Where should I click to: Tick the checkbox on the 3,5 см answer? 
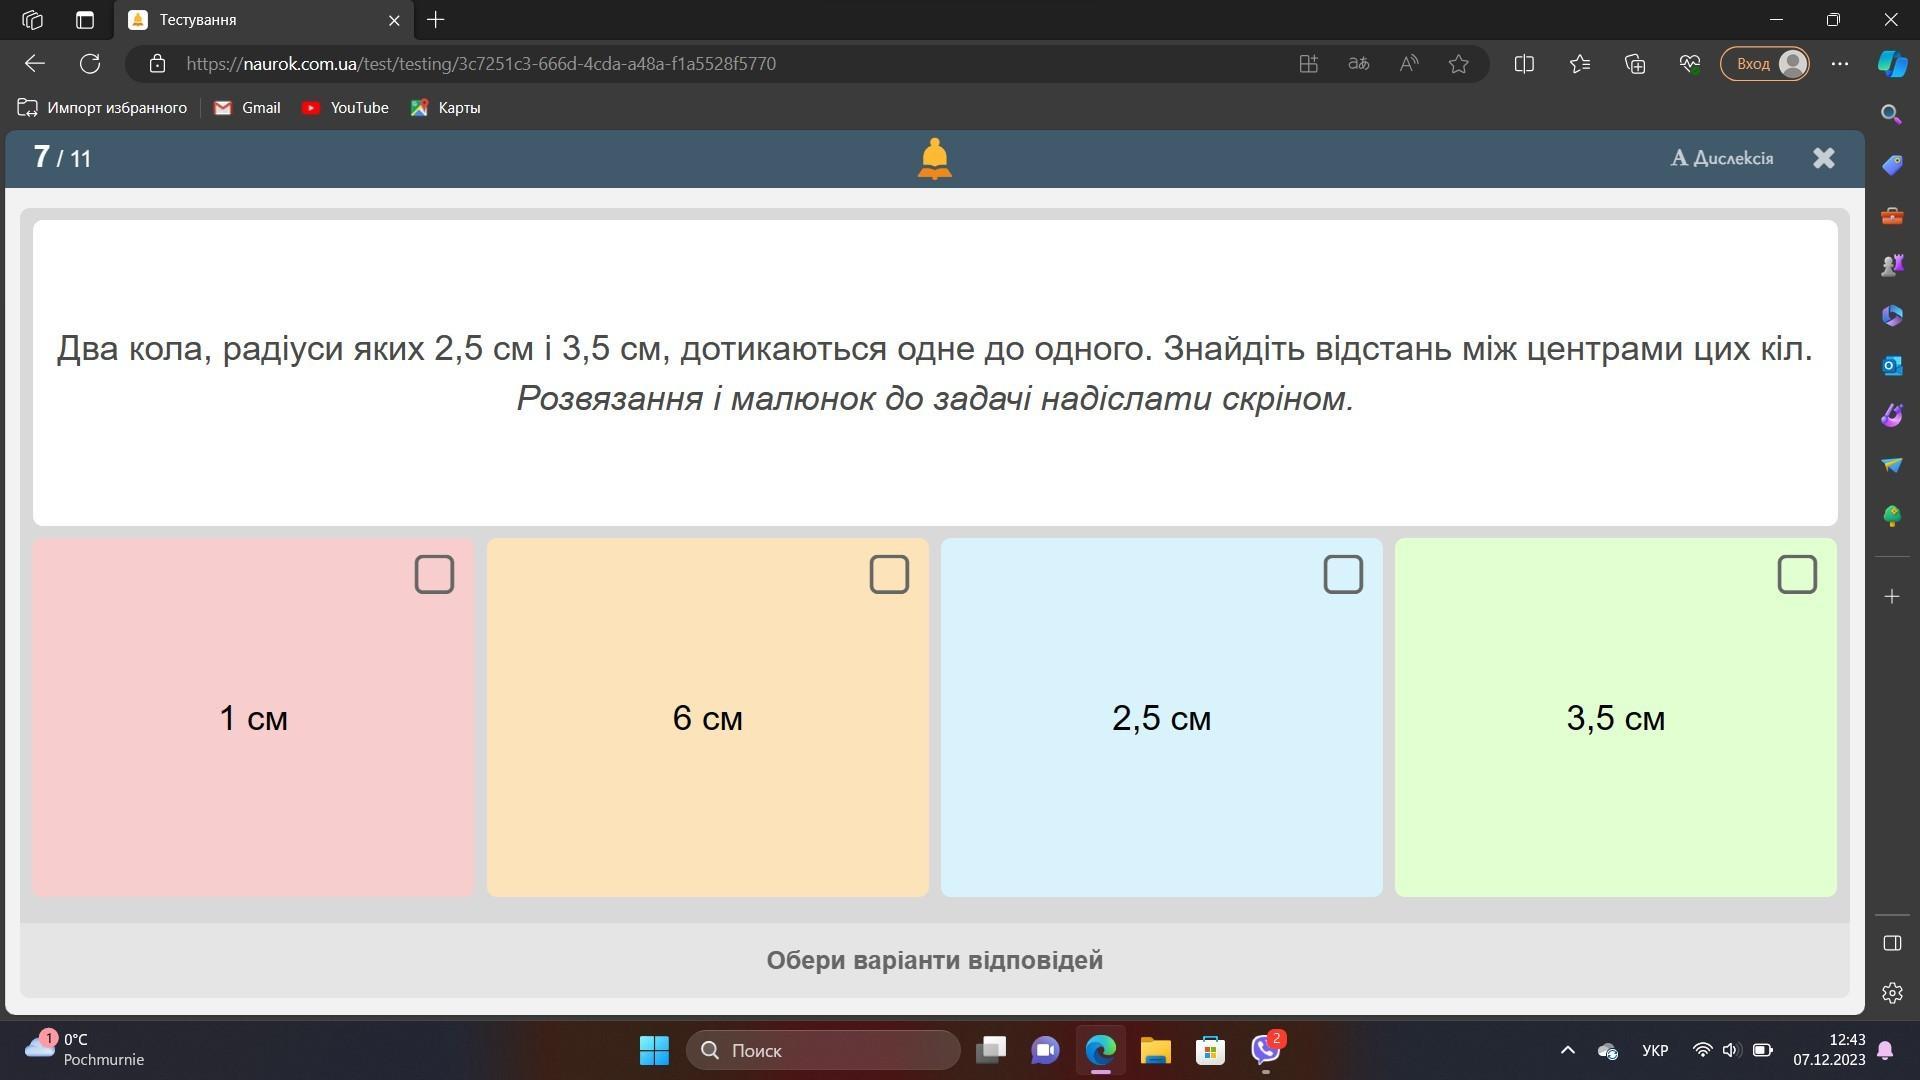tap(1797, 575)
